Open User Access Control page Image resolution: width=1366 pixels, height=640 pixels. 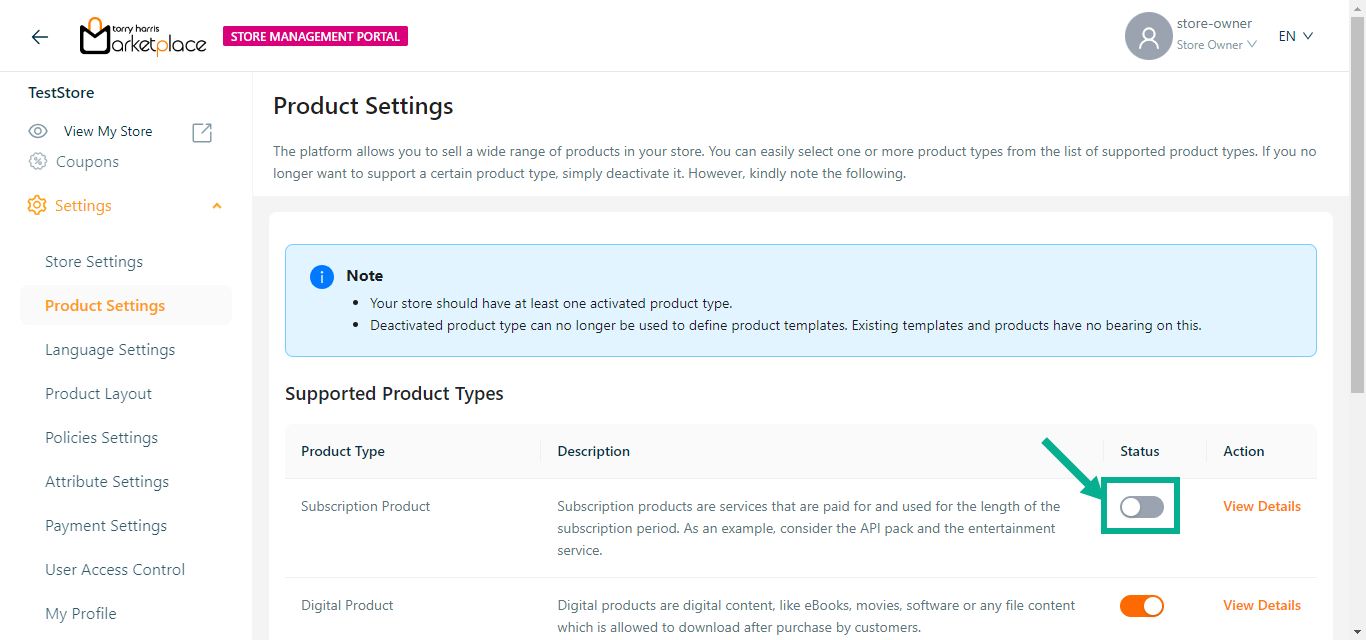point(115,570)
